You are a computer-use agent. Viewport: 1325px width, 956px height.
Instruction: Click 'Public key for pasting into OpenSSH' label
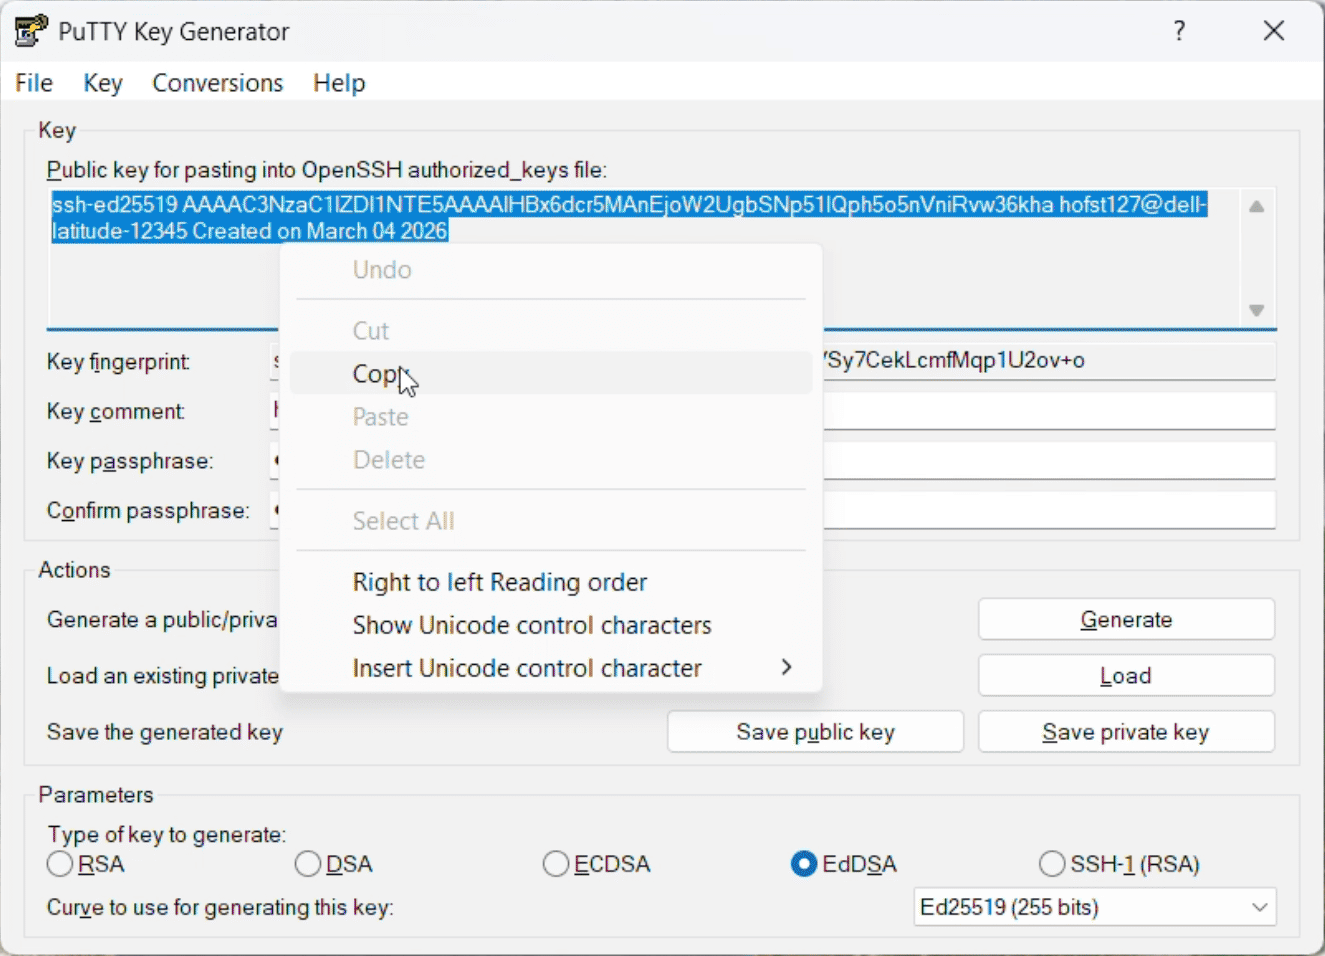327,170
